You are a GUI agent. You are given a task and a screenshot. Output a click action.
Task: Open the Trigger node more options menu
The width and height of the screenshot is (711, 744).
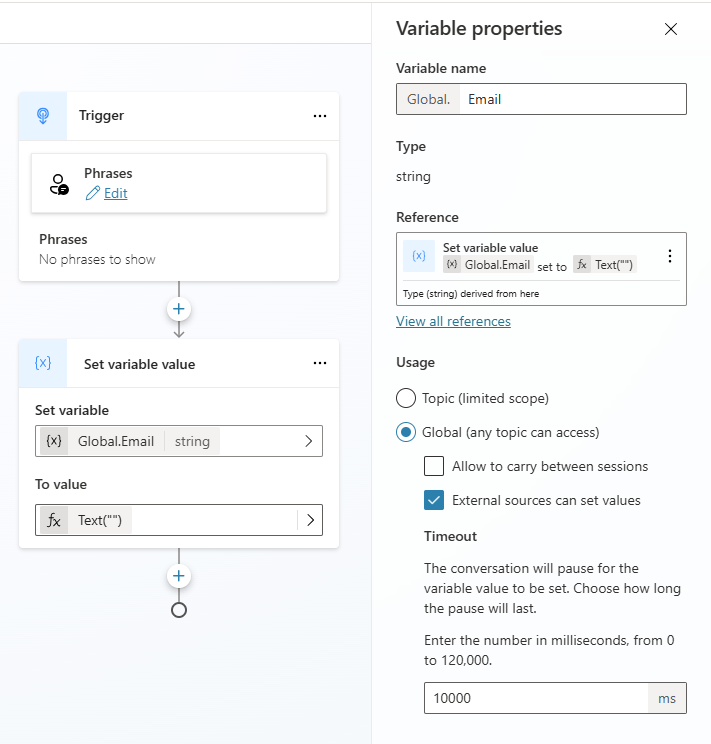coord(319,116)
